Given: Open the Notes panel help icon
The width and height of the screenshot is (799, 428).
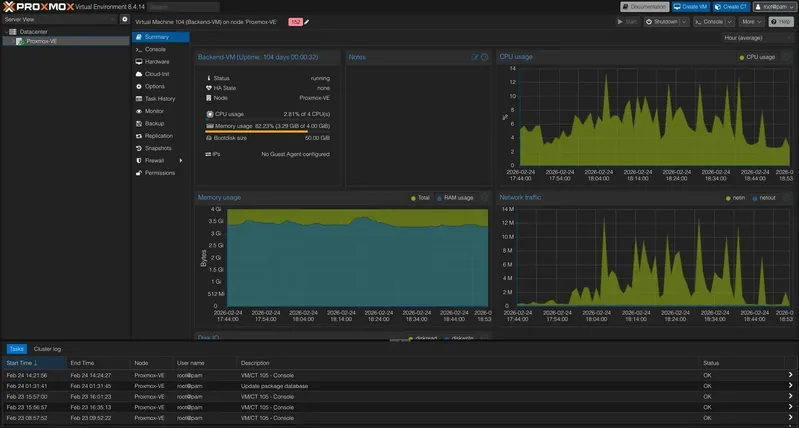Looking at the screenshot, I should pyautogui.click(x=485, y=57).
